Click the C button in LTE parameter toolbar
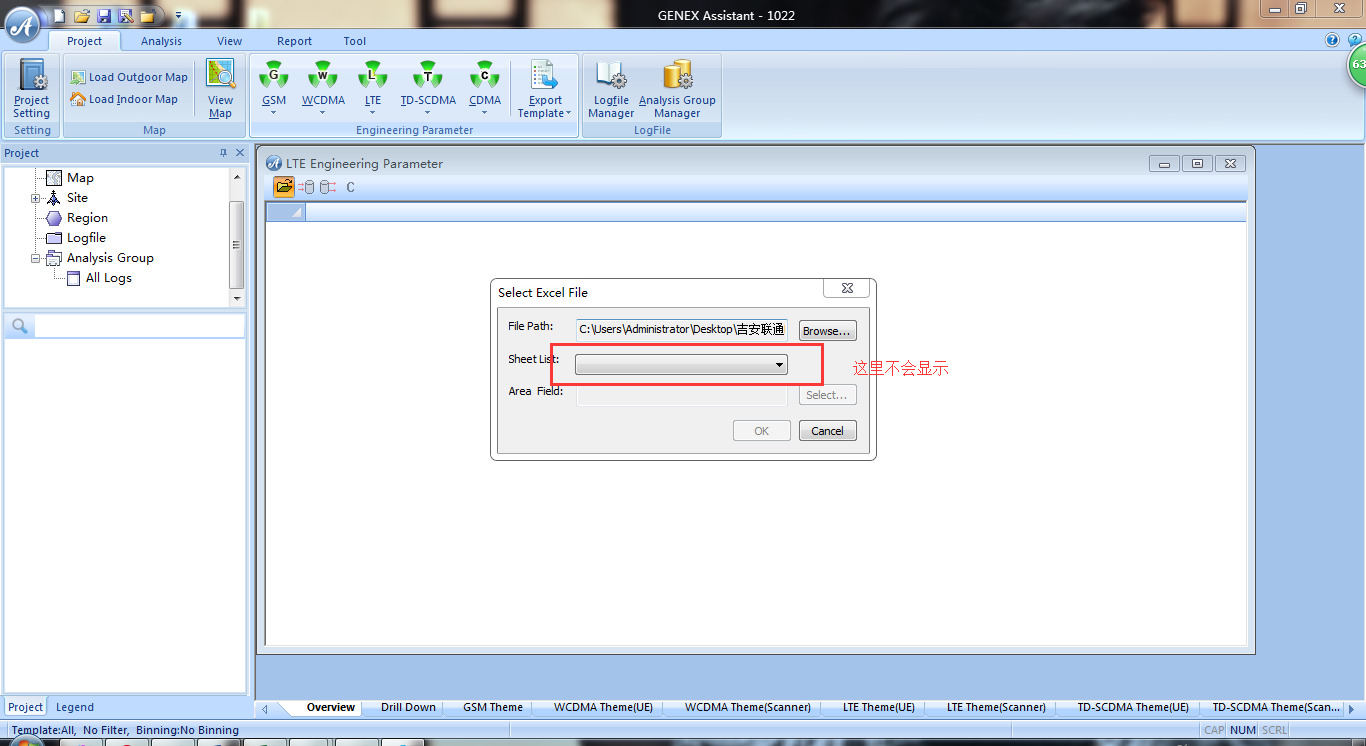The width and height of the screenshot is (1366, 746). tap(350, 187)
